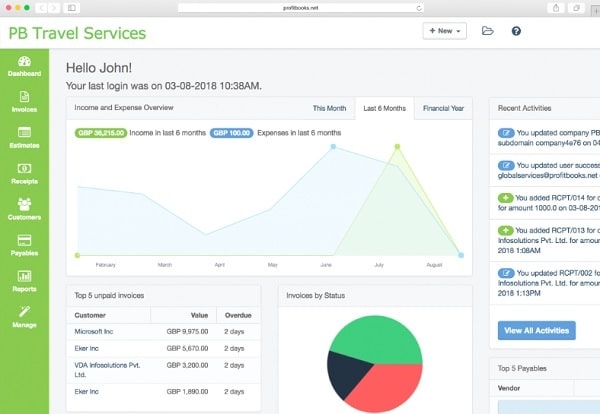The image size is (600, 414).
Task: Click the blue GBP 100.00 expenses badge
Action: (x=232, y=133)
